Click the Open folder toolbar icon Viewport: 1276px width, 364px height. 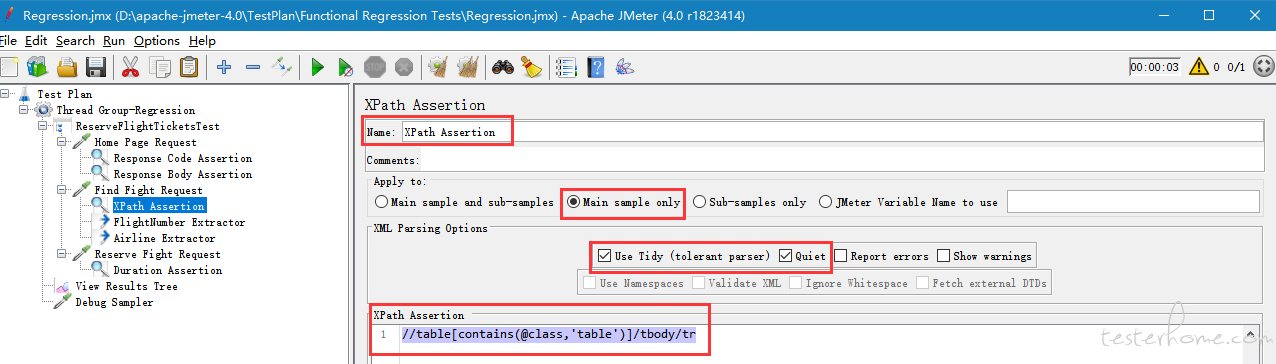click(x=67, y=67)
